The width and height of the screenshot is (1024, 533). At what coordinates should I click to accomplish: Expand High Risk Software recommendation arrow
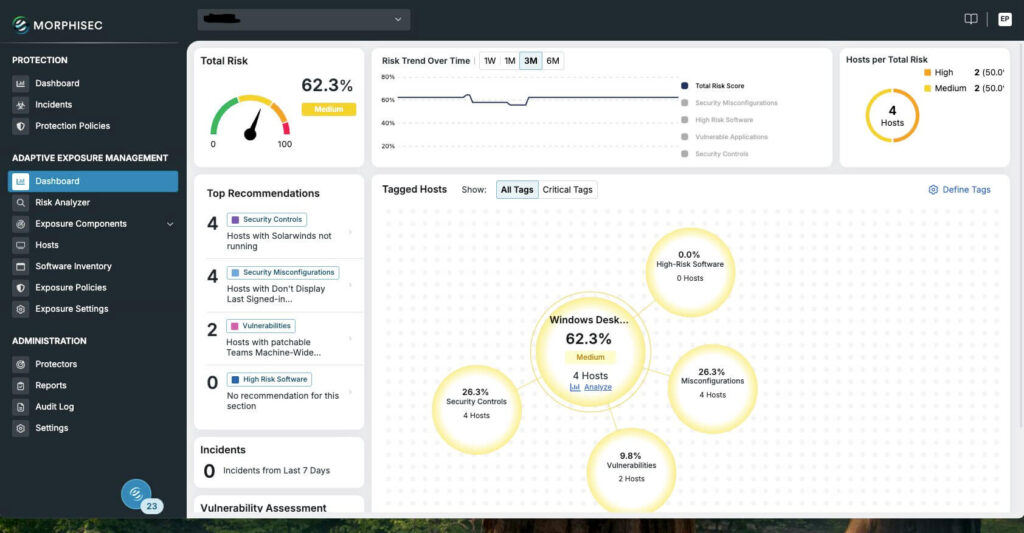click(351, 392)
